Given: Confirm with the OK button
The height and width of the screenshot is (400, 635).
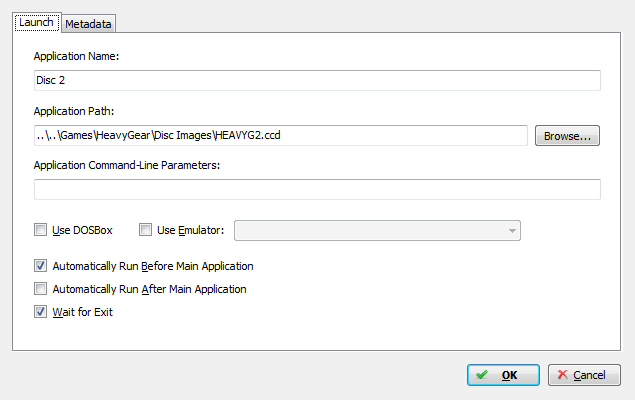Looking at the screenshot, I should pos(503,375).
